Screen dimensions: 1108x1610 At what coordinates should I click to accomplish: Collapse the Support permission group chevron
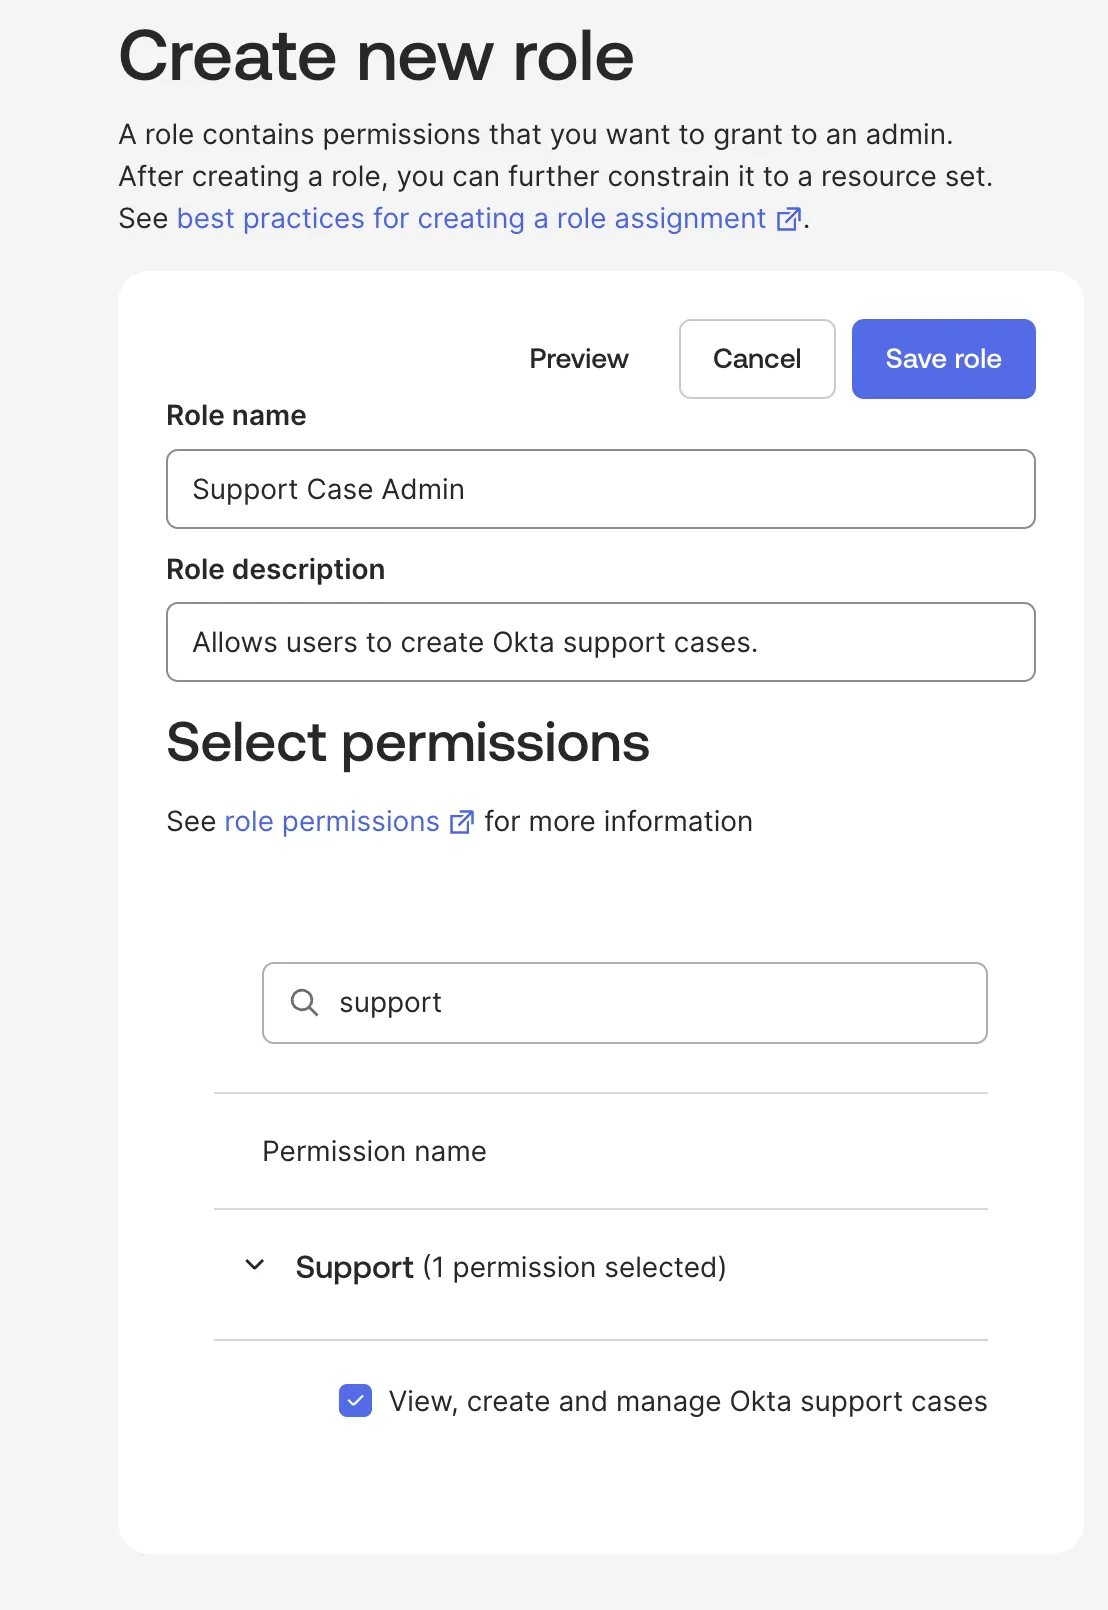(255, 1266)
